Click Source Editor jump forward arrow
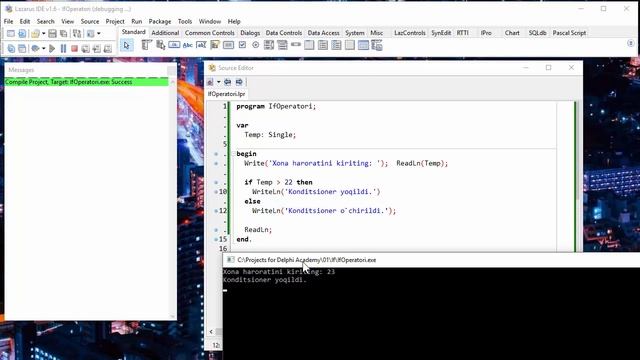The height and width of the screenshot is (360, 640). coord(239,82)
